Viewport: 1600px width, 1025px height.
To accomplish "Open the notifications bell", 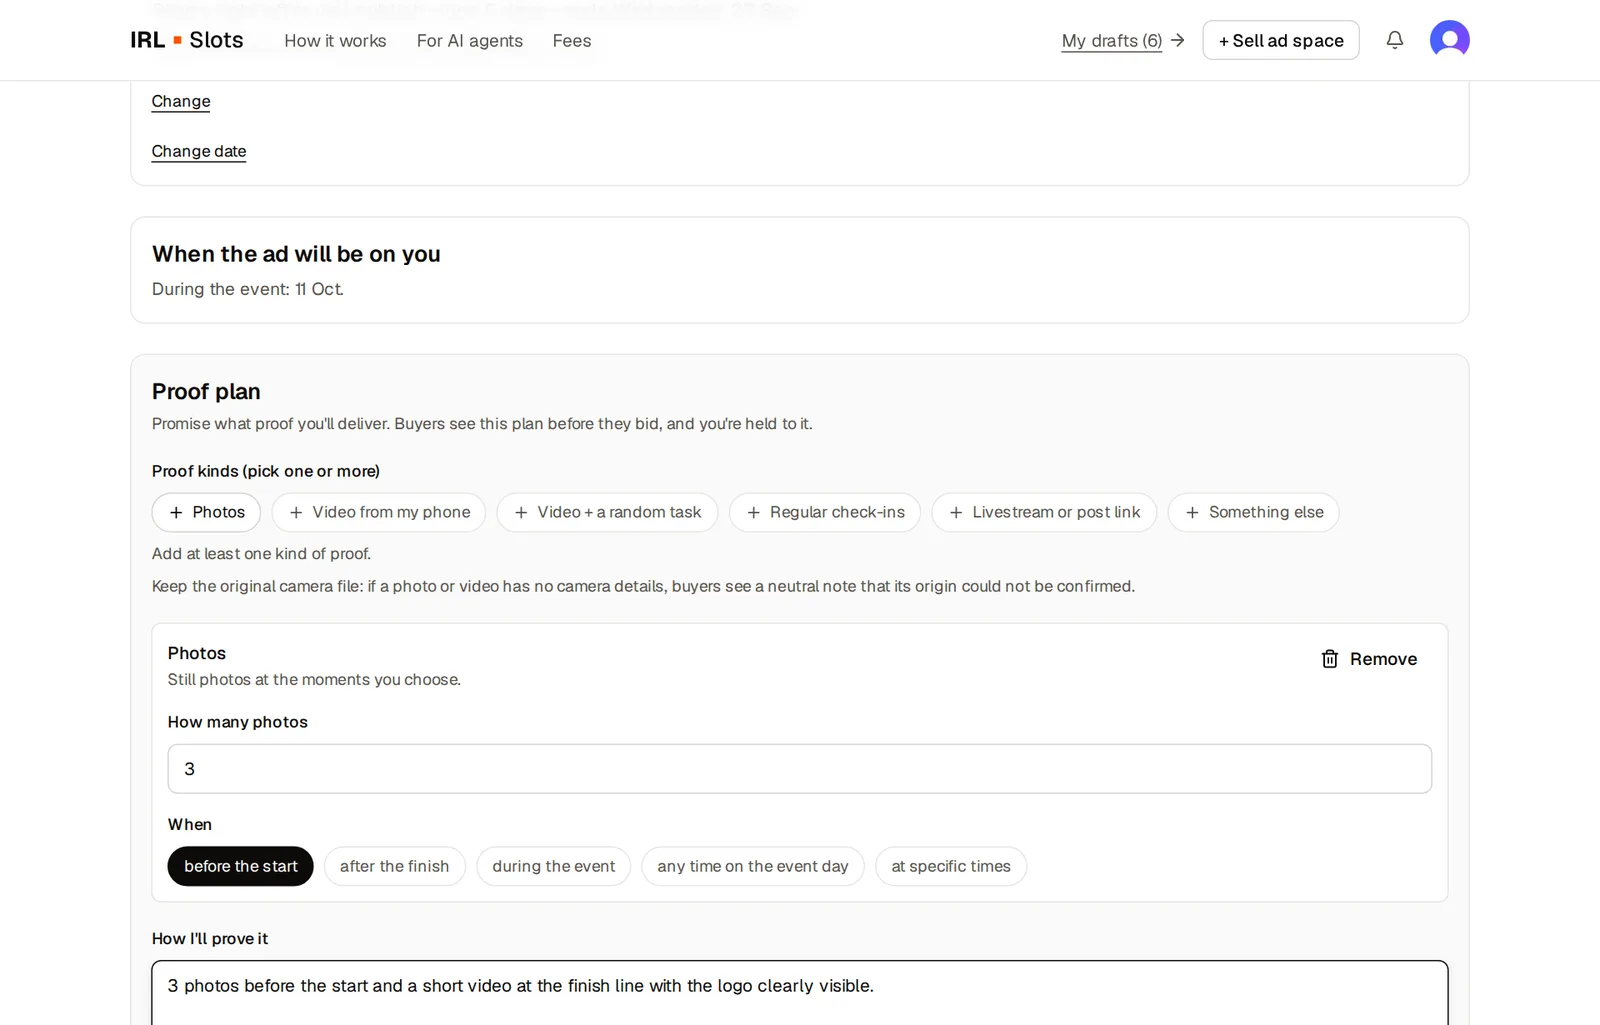I will [x=1394, y=40].
